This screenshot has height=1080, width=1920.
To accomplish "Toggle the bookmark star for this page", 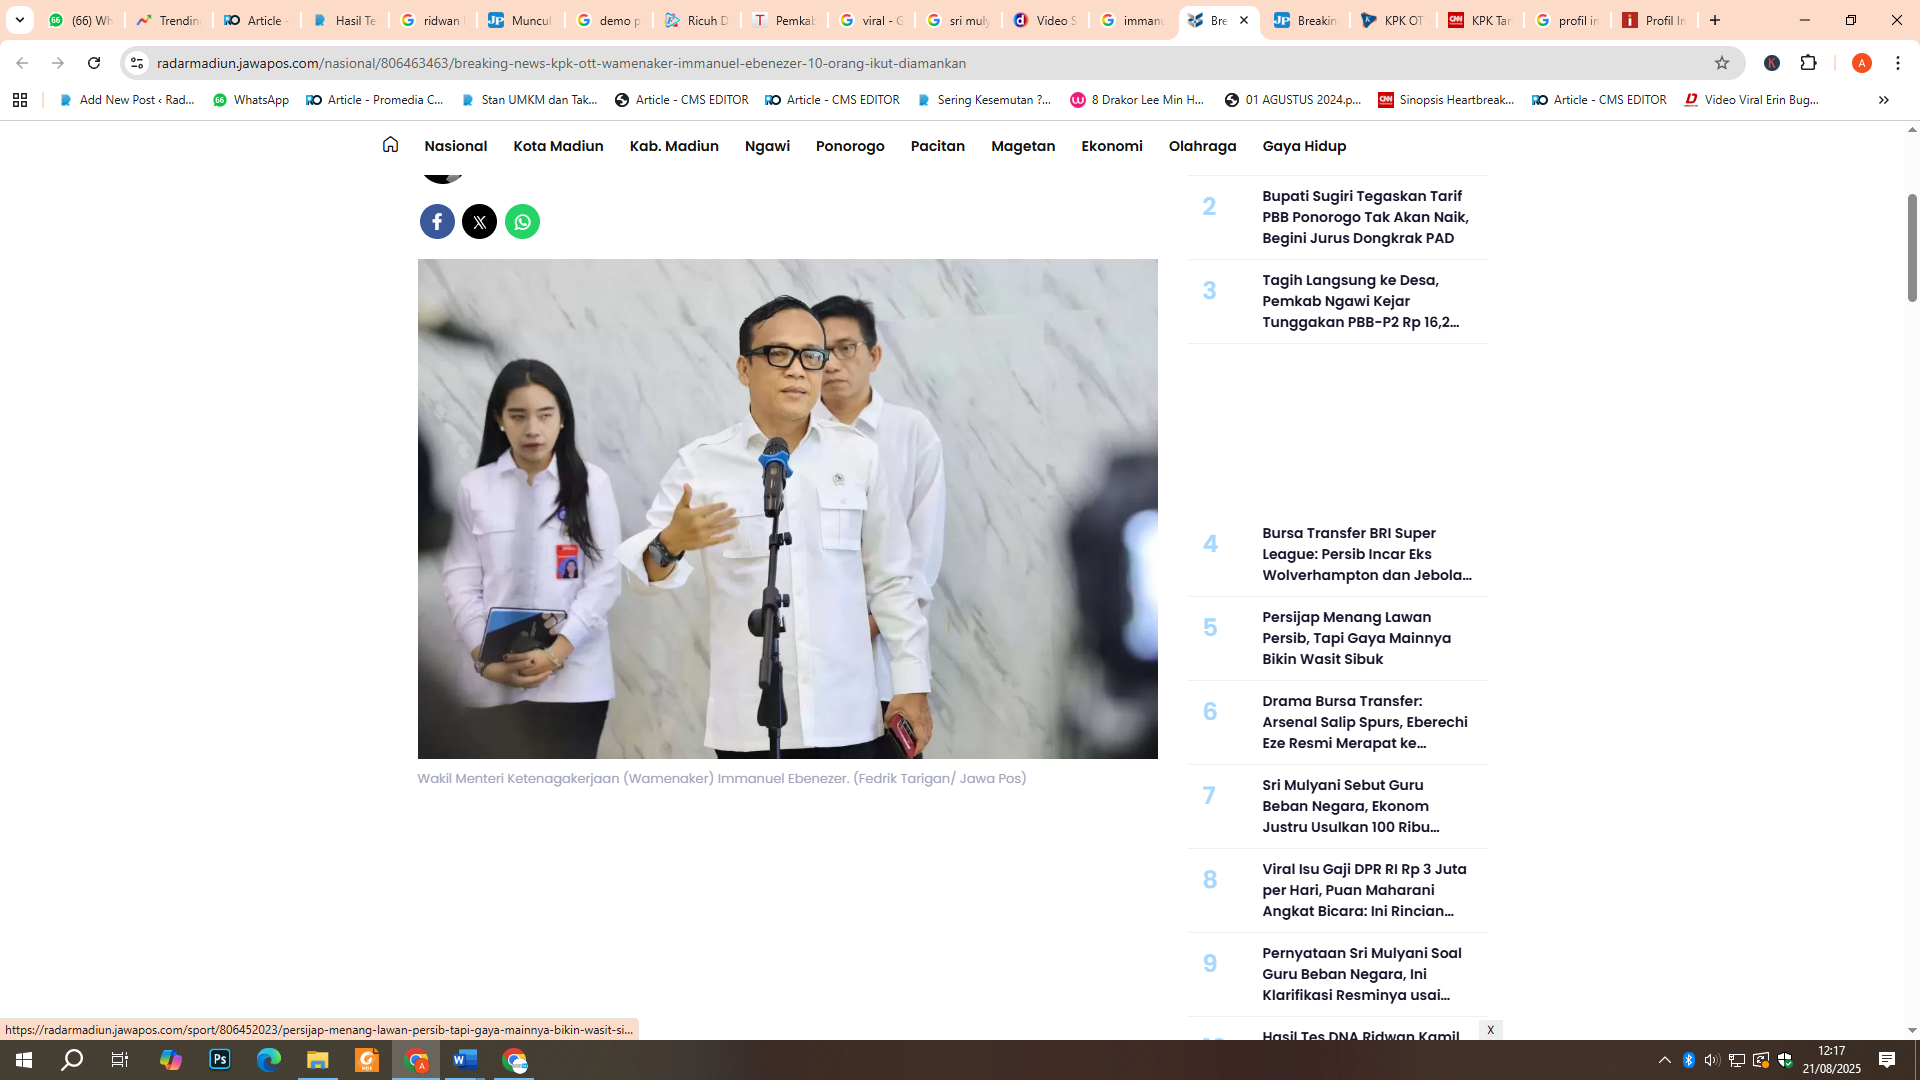I will (x=1723, y=63).
